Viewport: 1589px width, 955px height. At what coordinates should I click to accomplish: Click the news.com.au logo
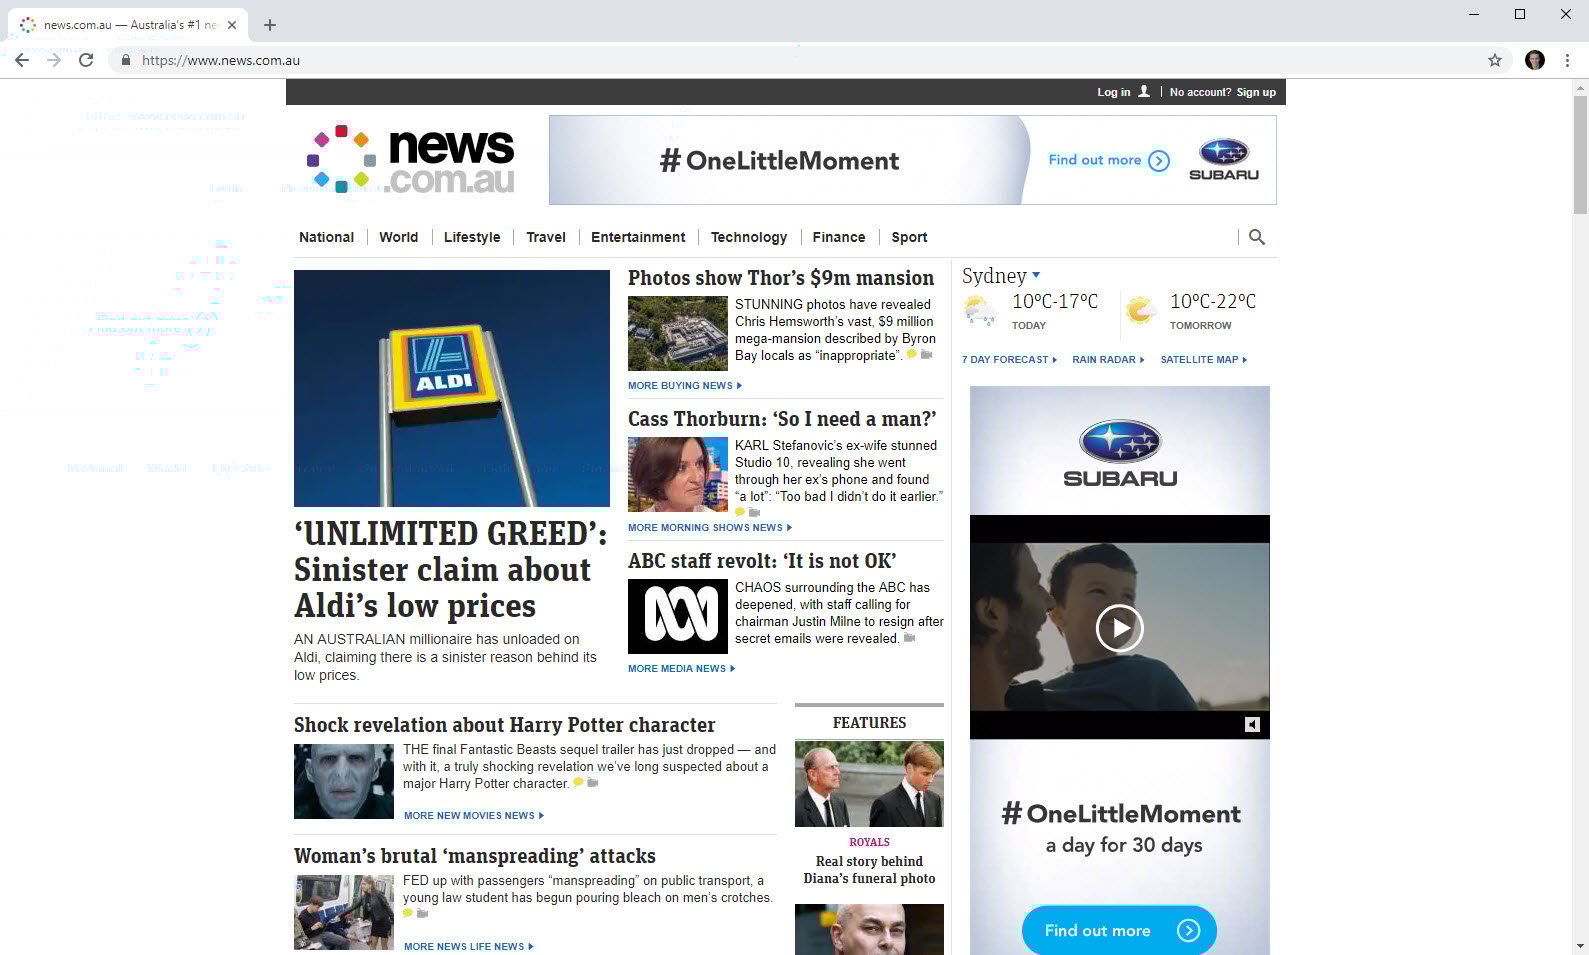click(x=411, y=160)
